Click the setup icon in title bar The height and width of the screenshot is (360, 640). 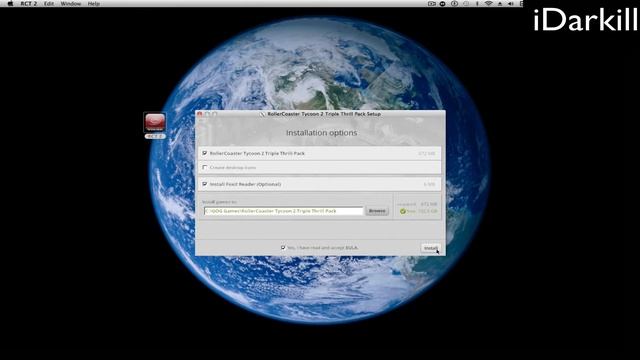262,114
